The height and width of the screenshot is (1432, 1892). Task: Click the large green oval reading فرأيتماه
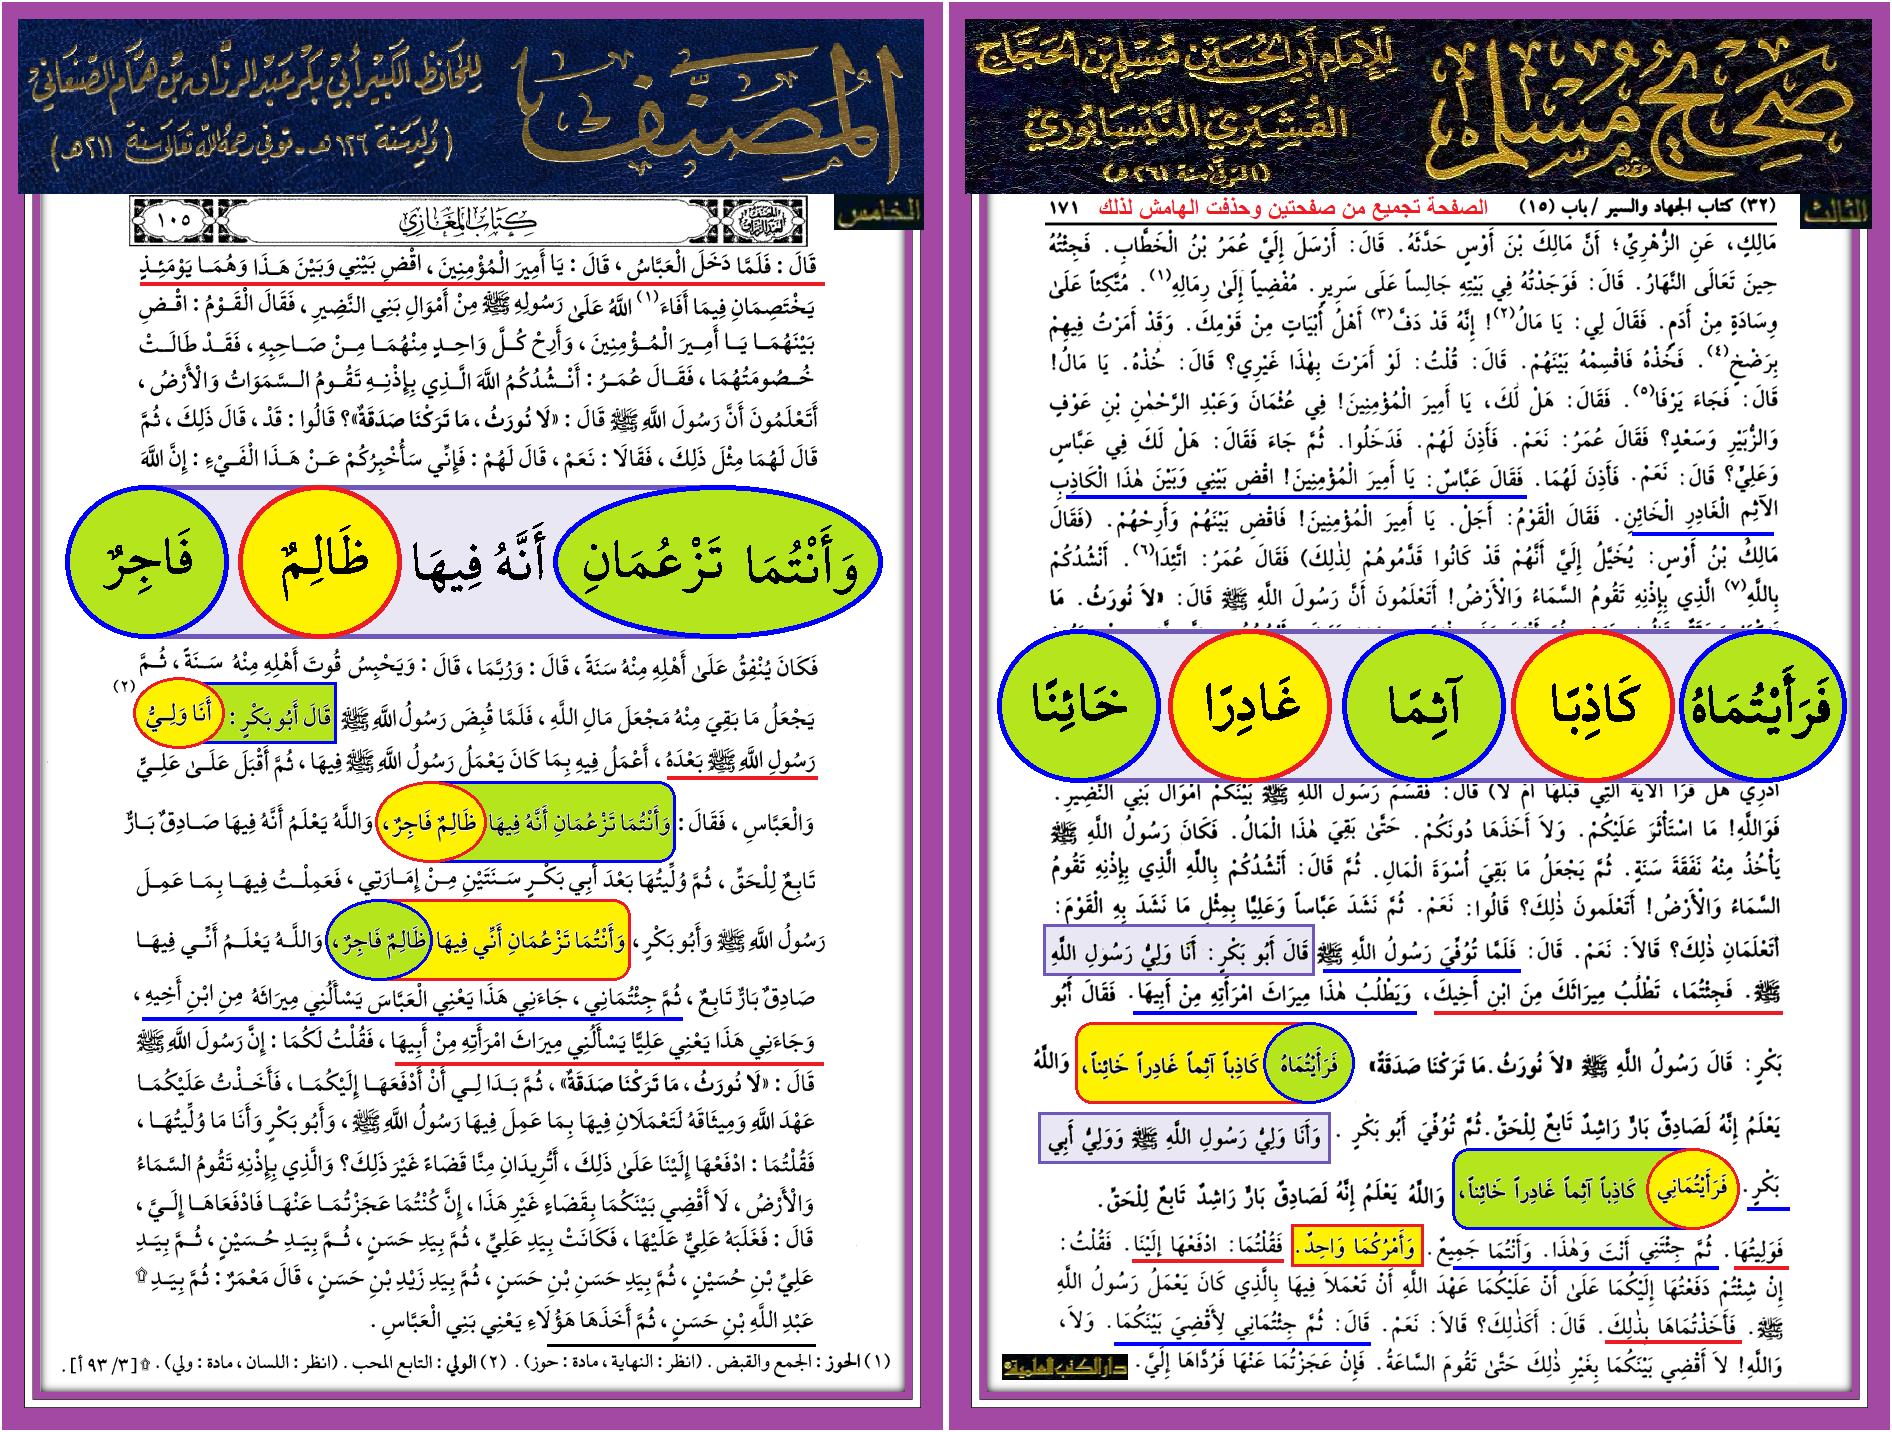(x=1762, y=705)
